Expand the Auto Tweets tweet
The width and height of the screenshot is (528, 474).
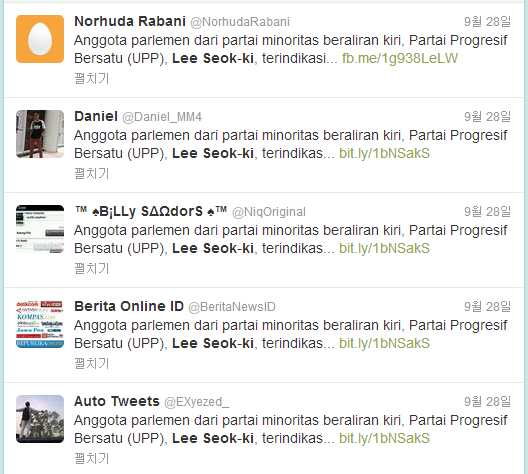tap(92, 459)
